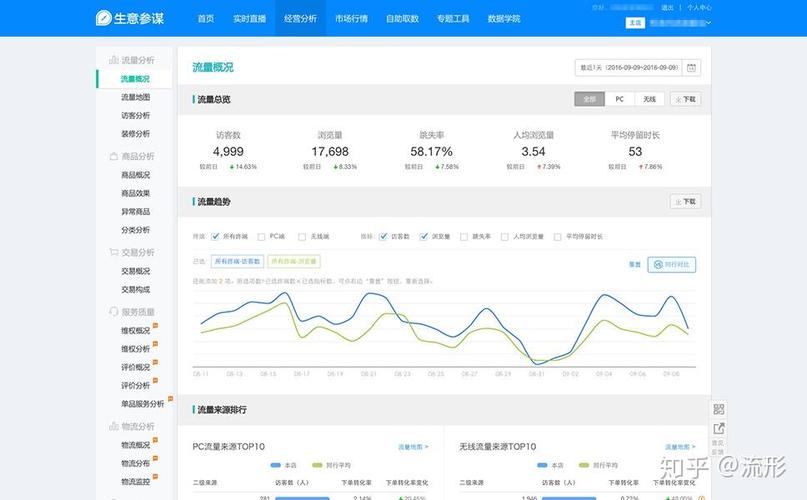
Task: Click the 访客数 value 4,999
Action: (x=228, y=151)
